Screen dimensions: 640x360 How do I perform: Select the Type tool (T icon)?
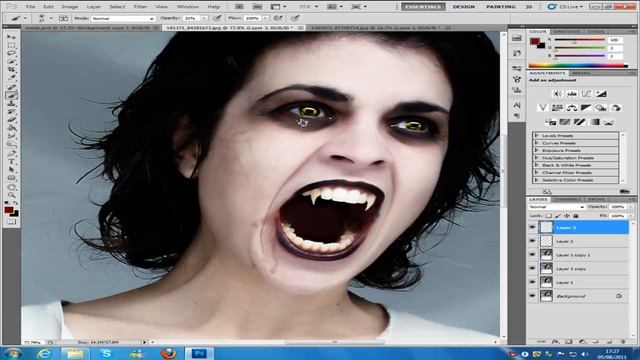pyautogui.click(x=11, y=162)
